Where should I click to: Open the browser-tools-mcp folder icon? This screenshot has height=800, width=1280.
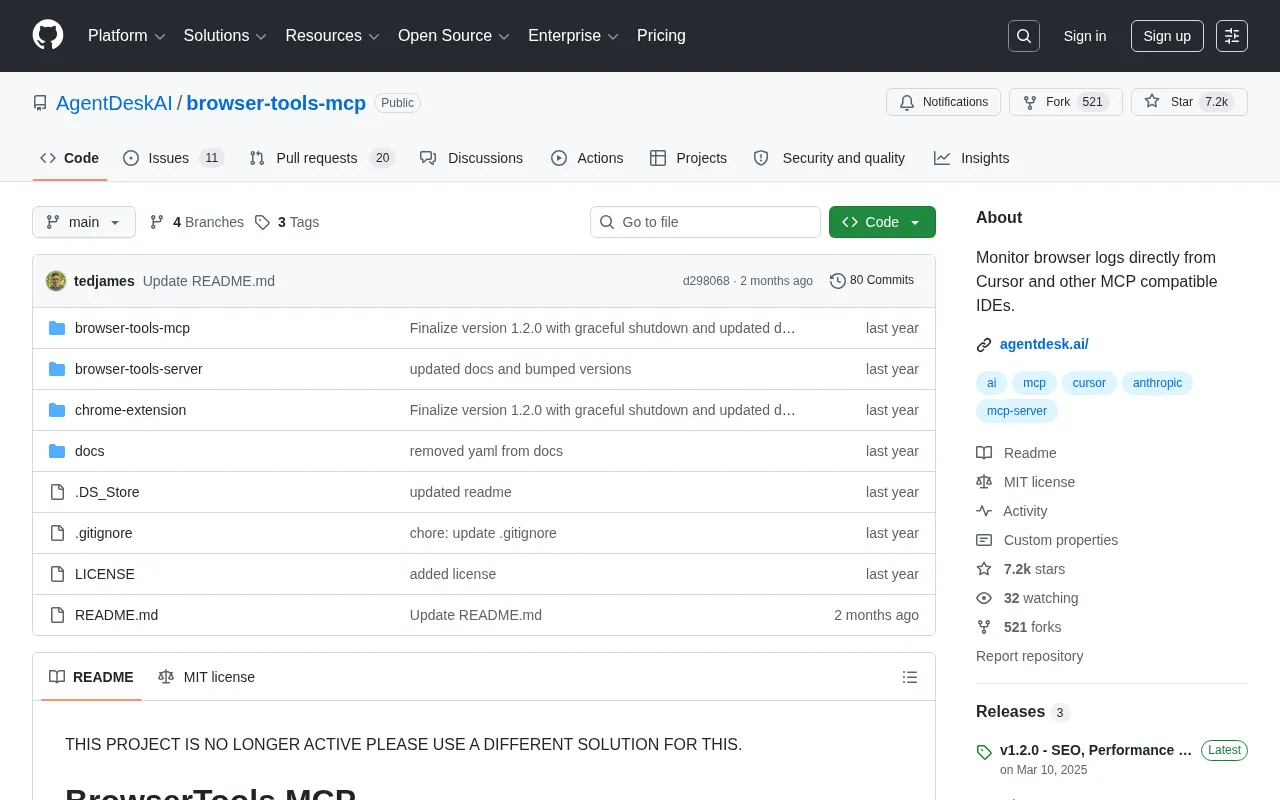(57, 328)
